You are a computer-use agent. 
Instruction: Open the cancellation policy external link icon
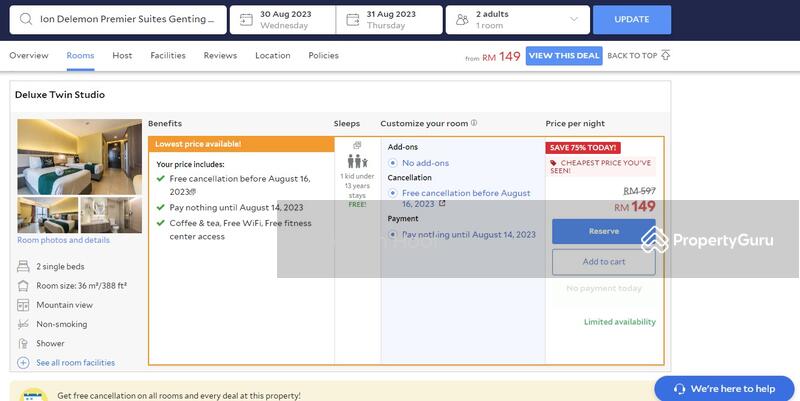[x=442, y=203]
